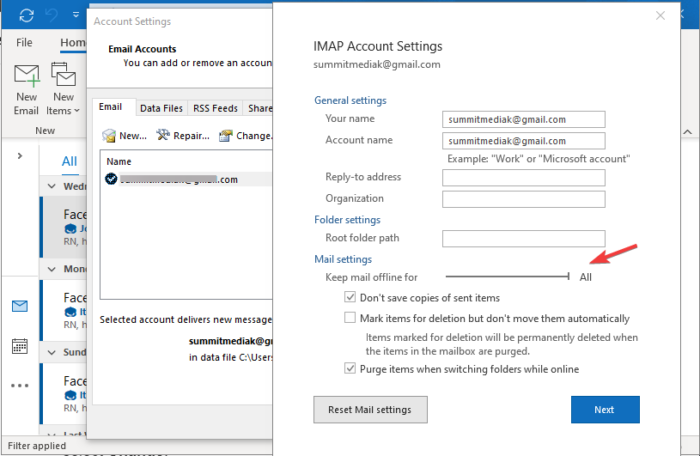This screenshot has height=456, width=700.
Task: Open the New Items icon menu
Action: click(64, 76)
